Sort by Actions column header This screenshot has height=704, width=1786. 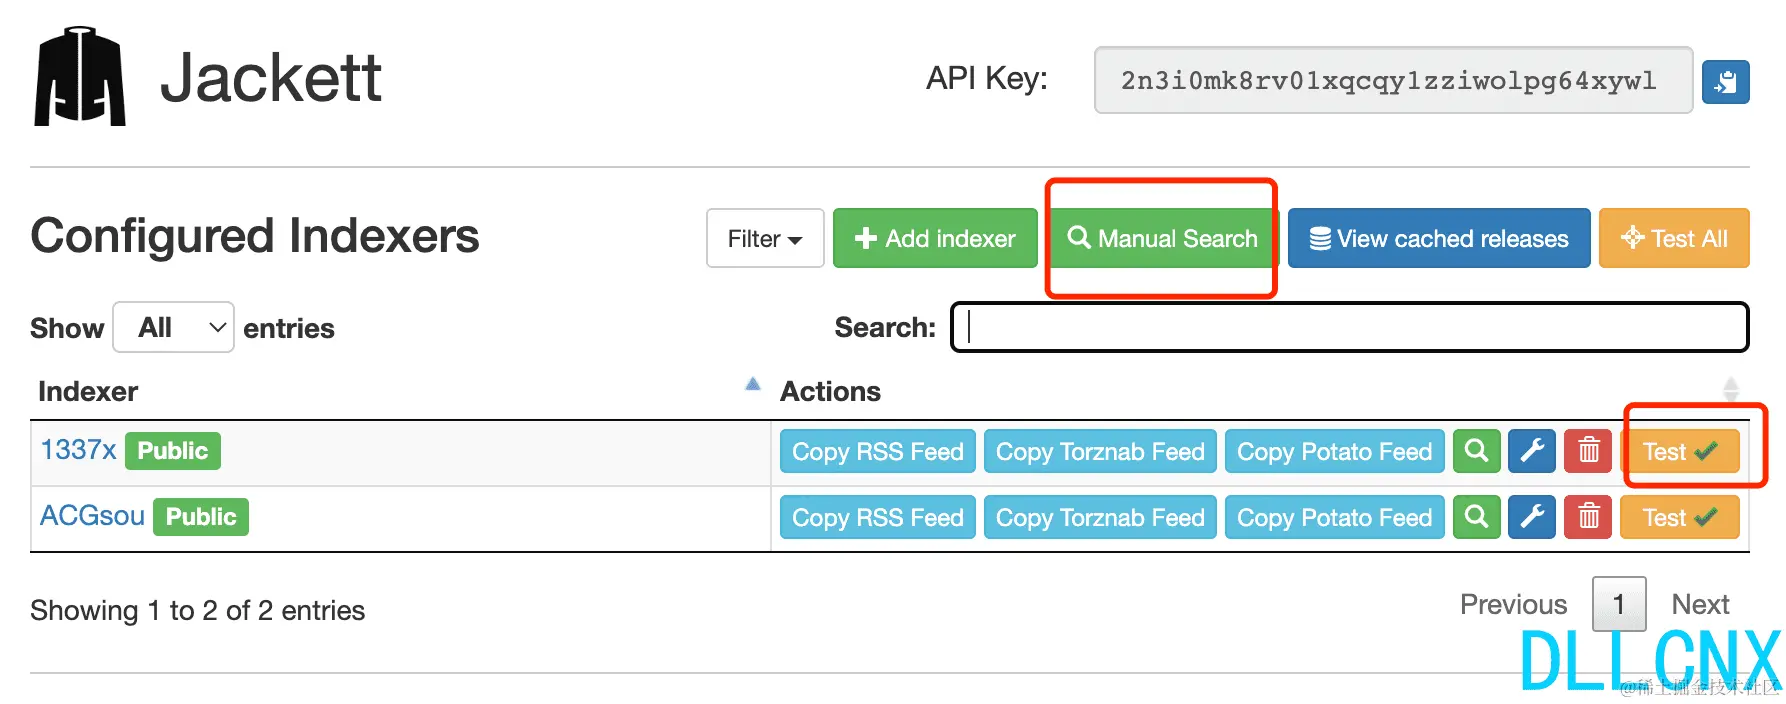pyautogui.click(x=830, y=391)
